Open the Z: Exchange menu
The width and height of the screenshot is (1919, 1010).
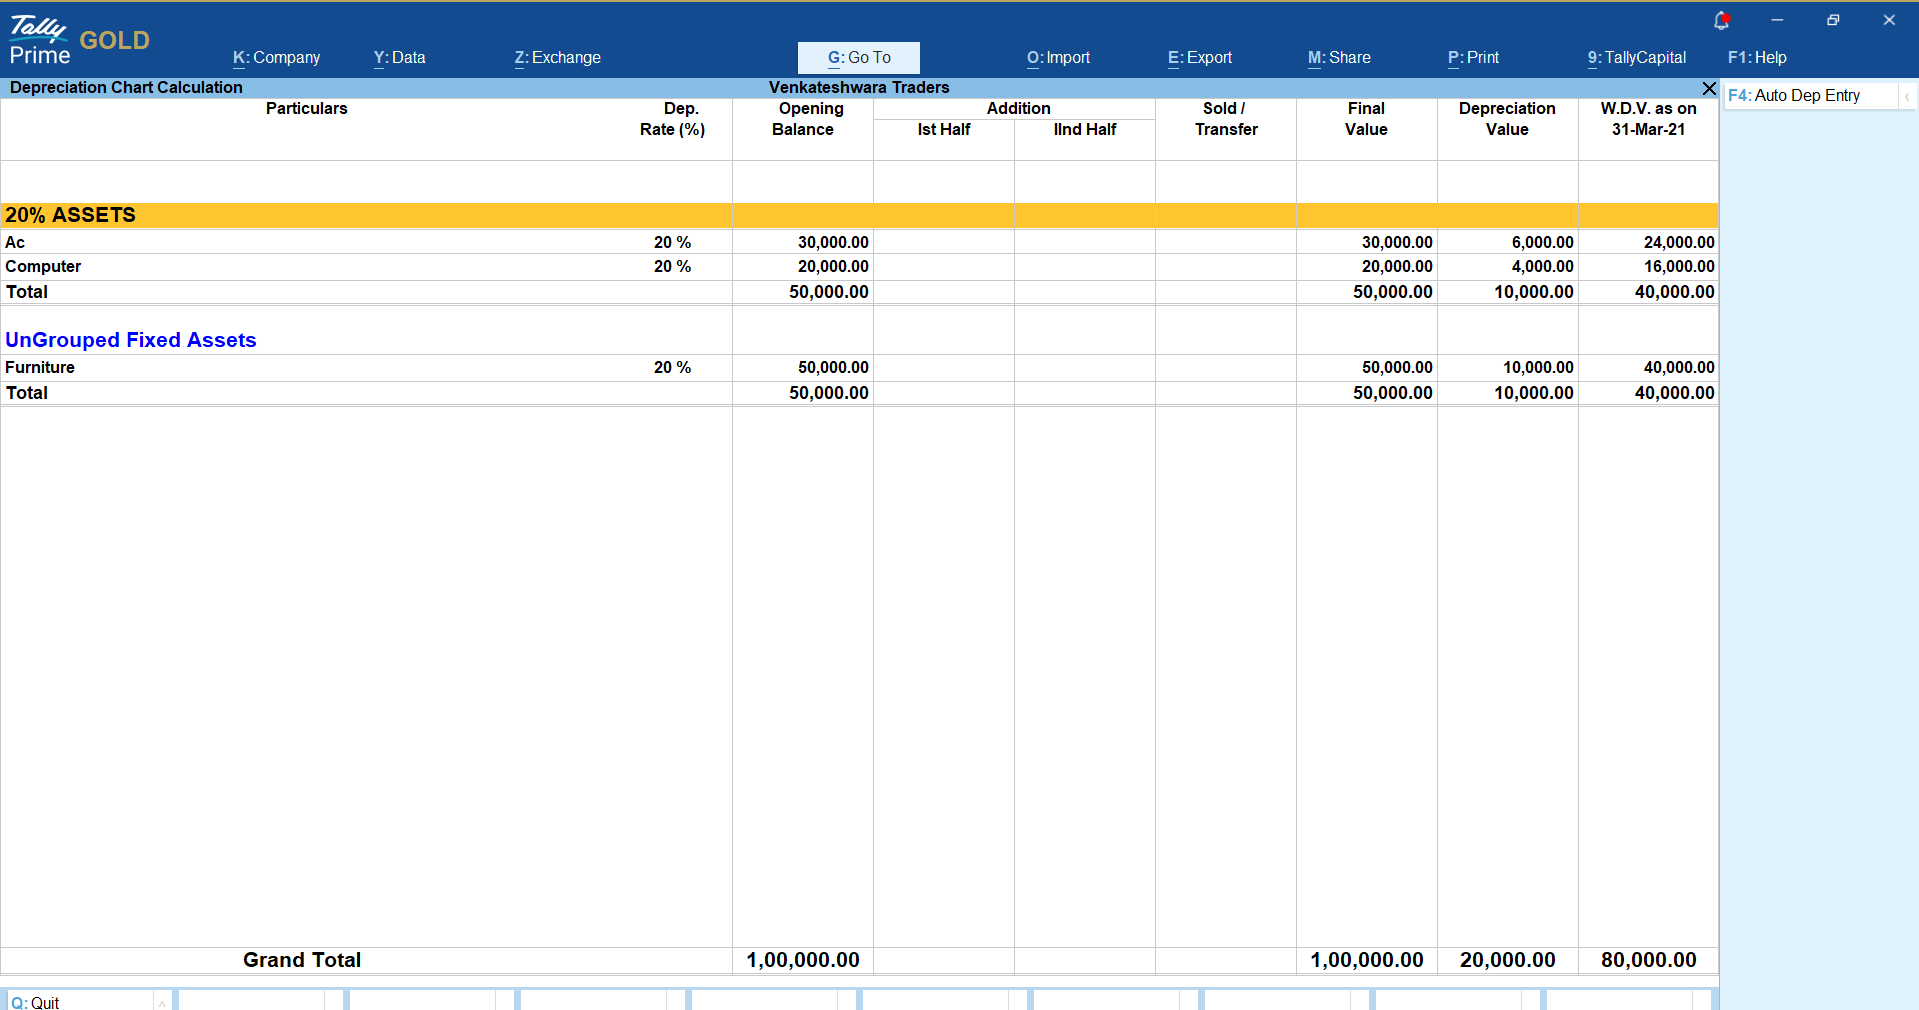pyautogui.click(x=557, y=58)
